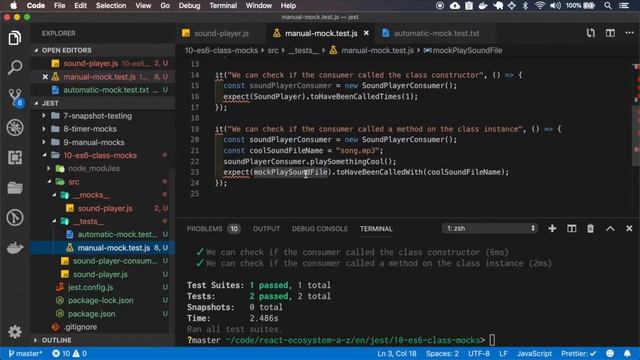
Task: Kill the terminal with the trash icon
Action: (590, 229)
